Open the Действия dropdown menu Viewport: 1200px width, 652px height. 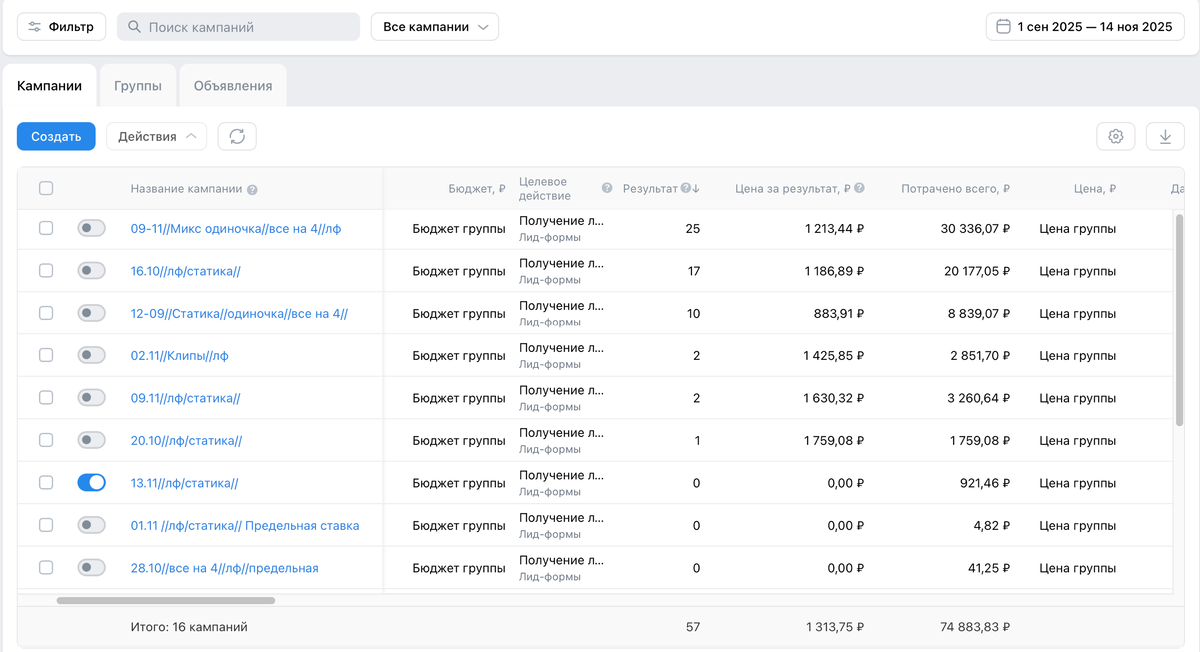click(x=156, y=136)
